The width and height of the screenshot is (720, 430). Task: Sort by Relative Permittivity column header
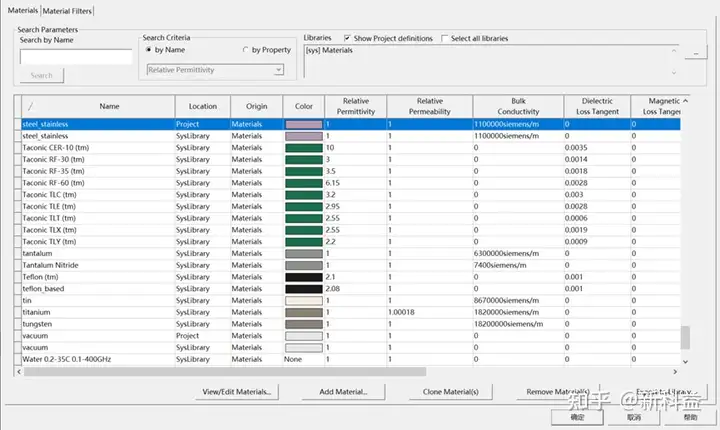356,106
